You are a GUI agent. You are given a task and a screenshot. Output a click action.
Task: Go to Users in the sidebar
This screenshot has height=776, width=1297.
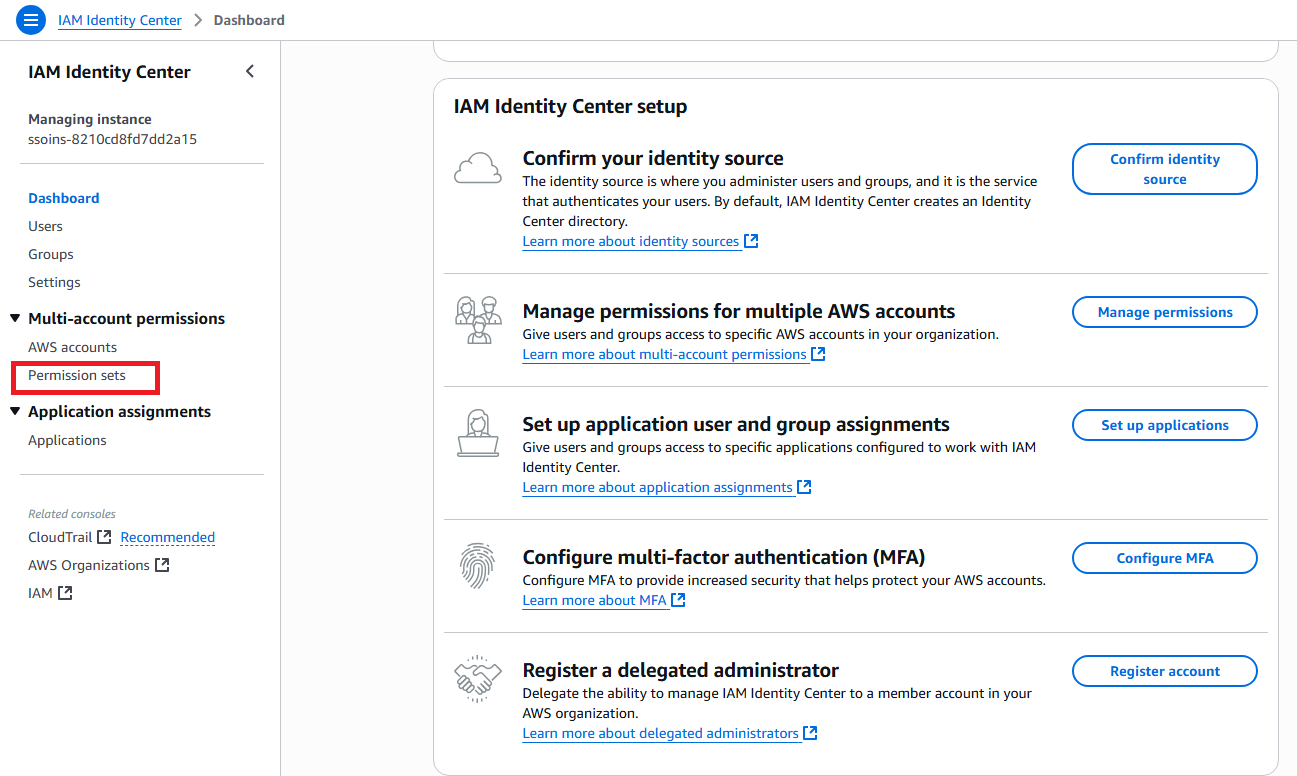pyautogui.click(x=45, y=226)
